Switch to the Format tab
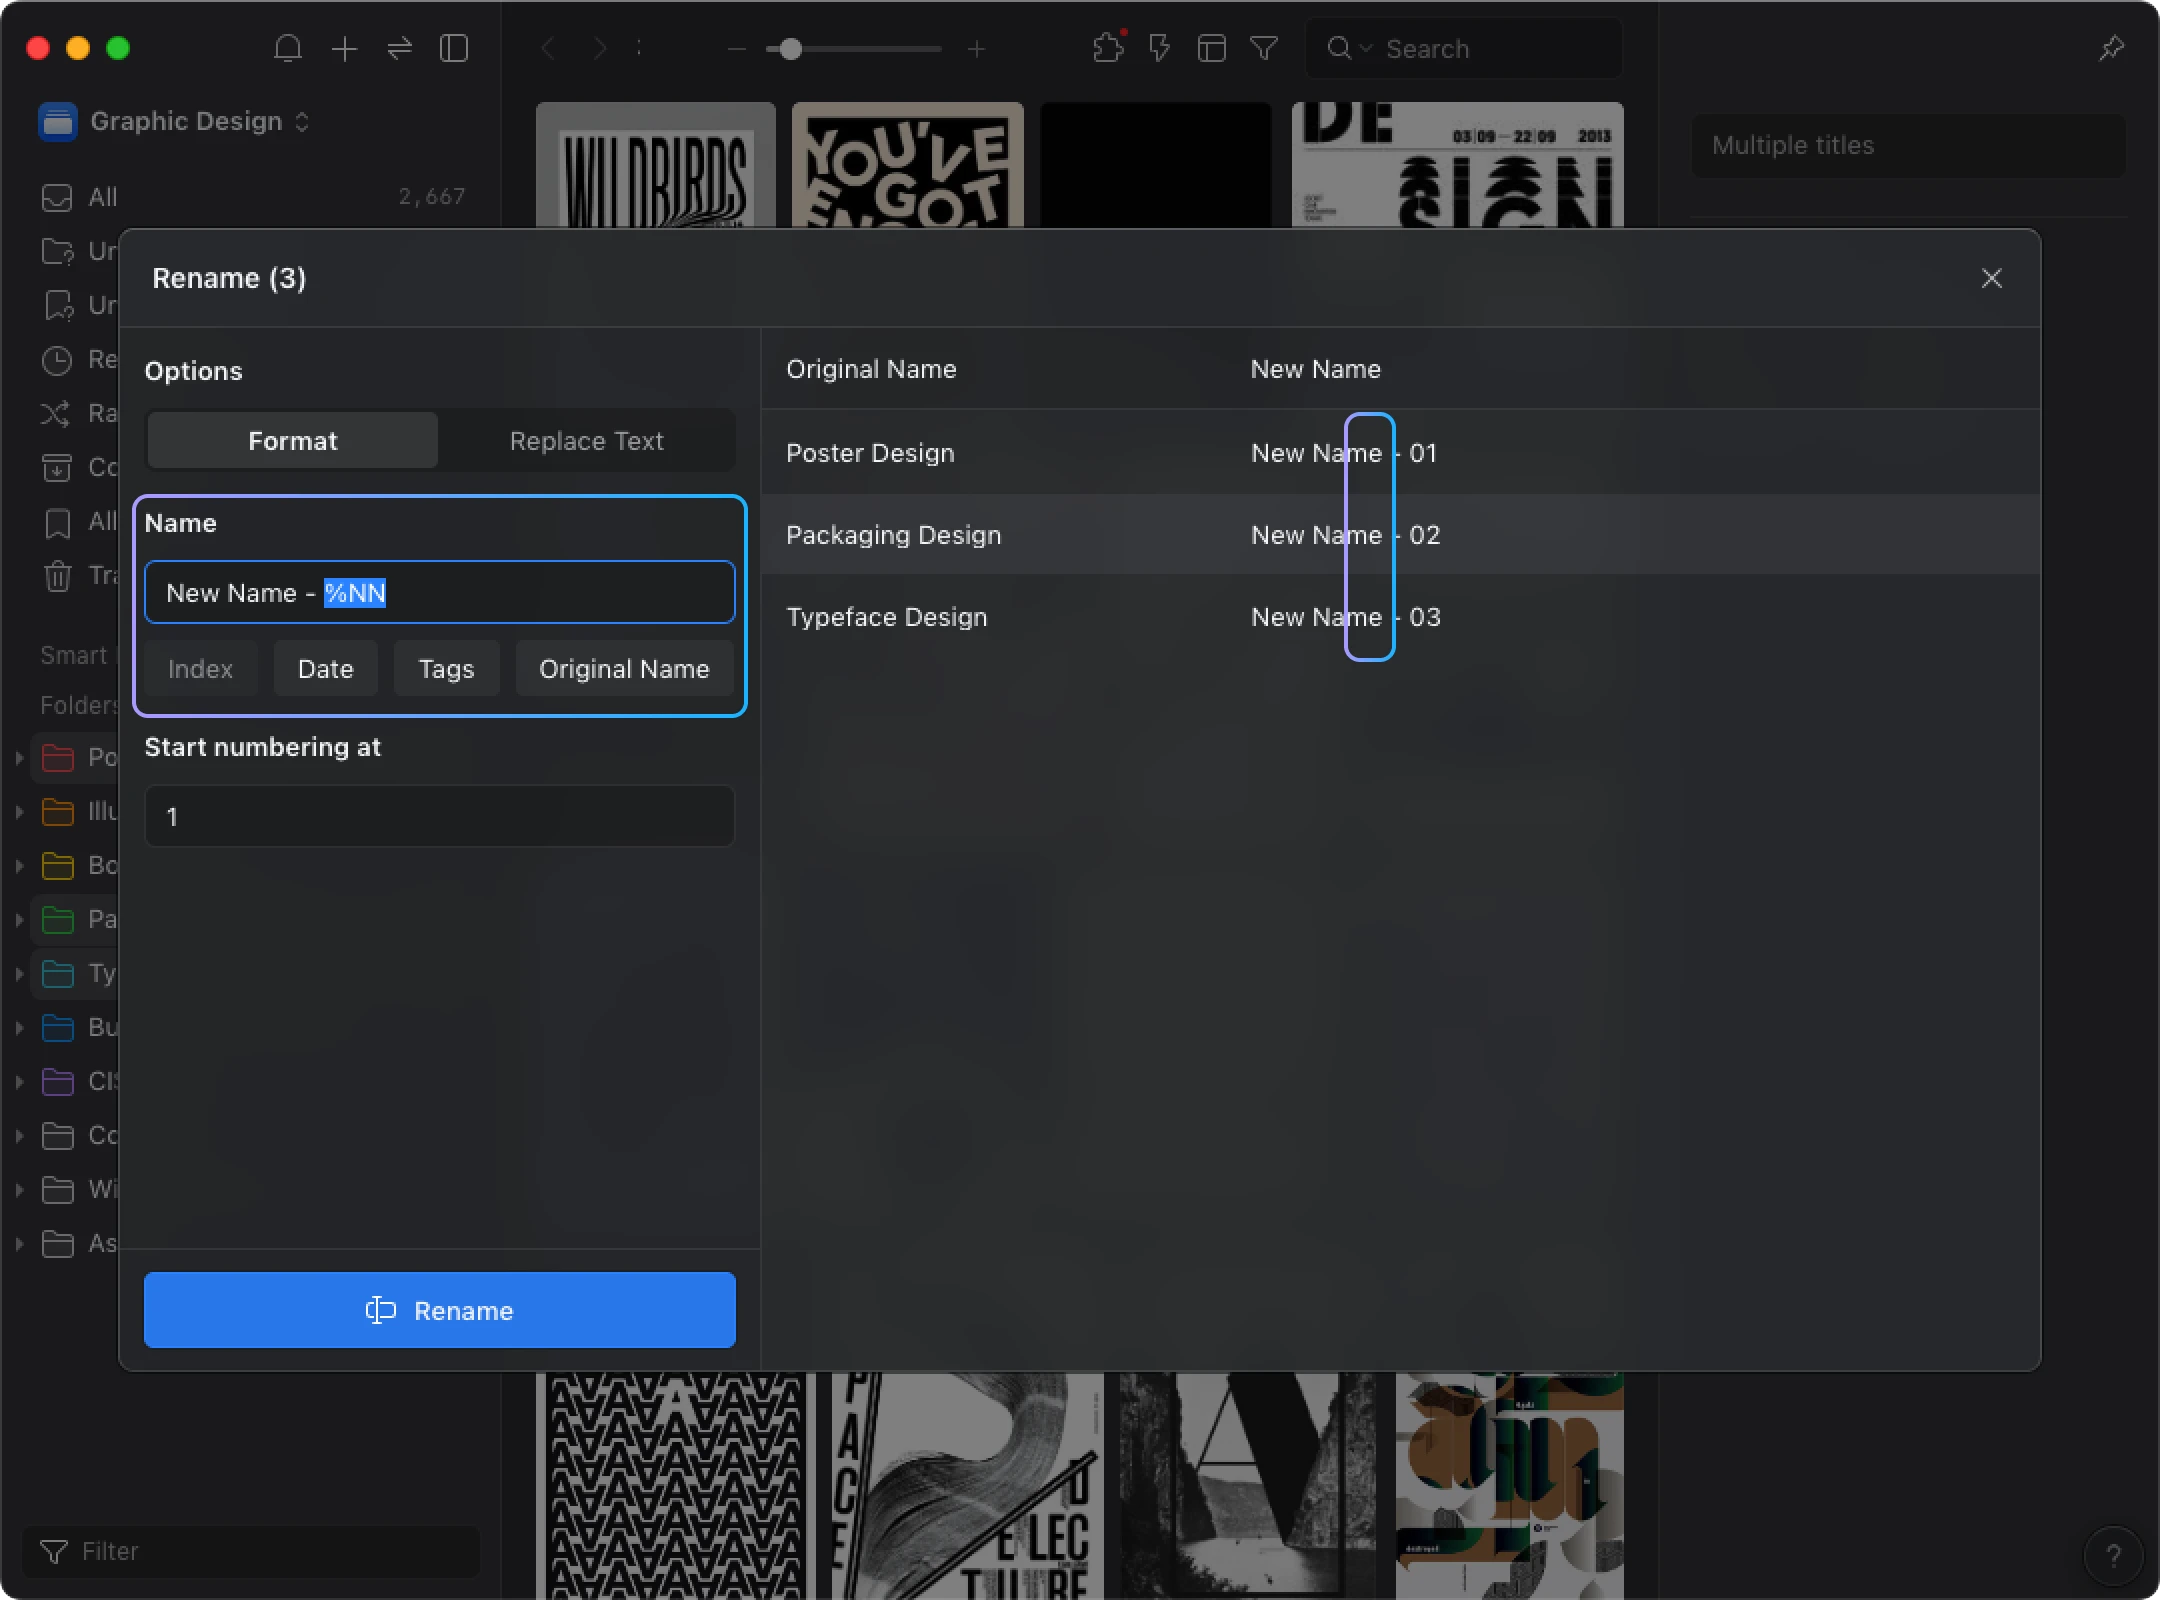 (x=292, y=441)
